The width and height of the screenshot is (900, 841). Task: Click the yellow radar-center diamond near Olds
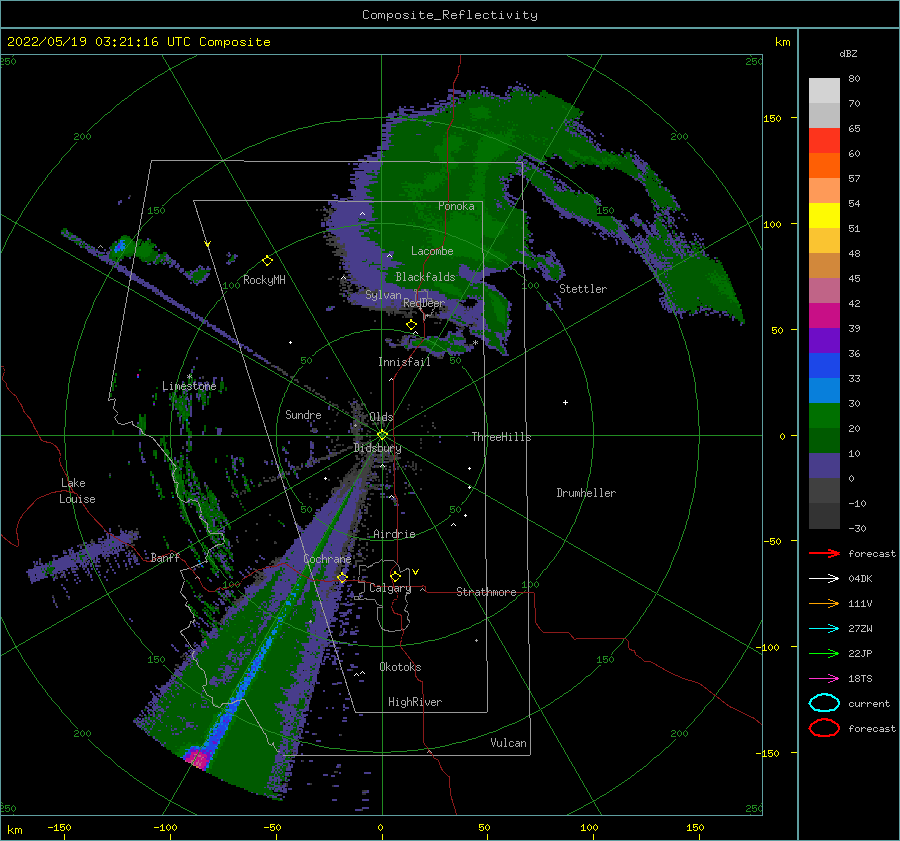click(x=382, y=435)
